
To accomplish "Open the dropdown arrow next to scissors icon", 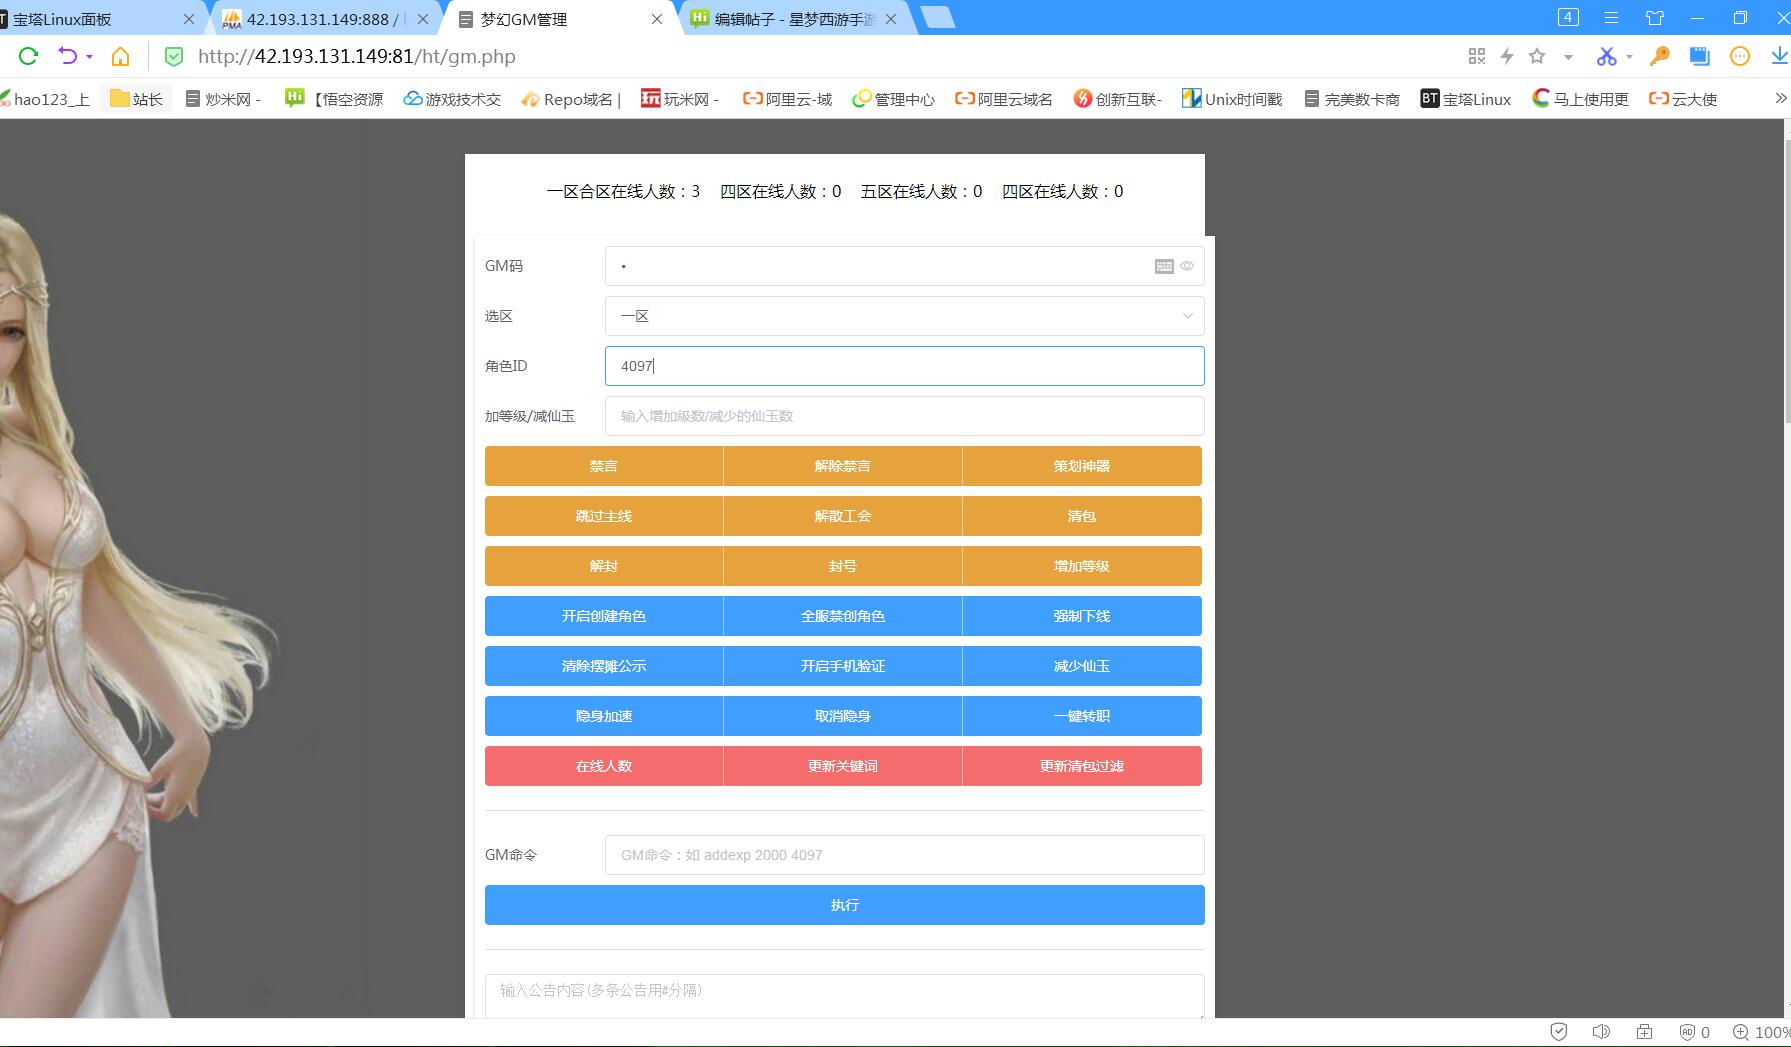I will (x=1630, y=57).
